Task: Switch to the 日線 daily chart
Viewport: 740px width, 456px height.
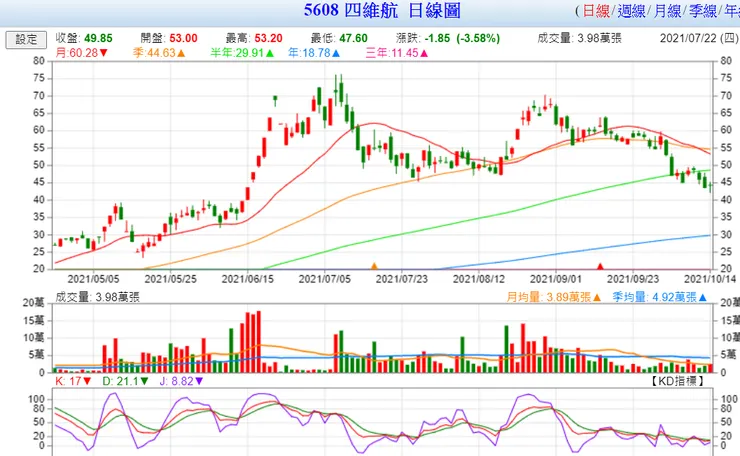Action: (596, 11)
